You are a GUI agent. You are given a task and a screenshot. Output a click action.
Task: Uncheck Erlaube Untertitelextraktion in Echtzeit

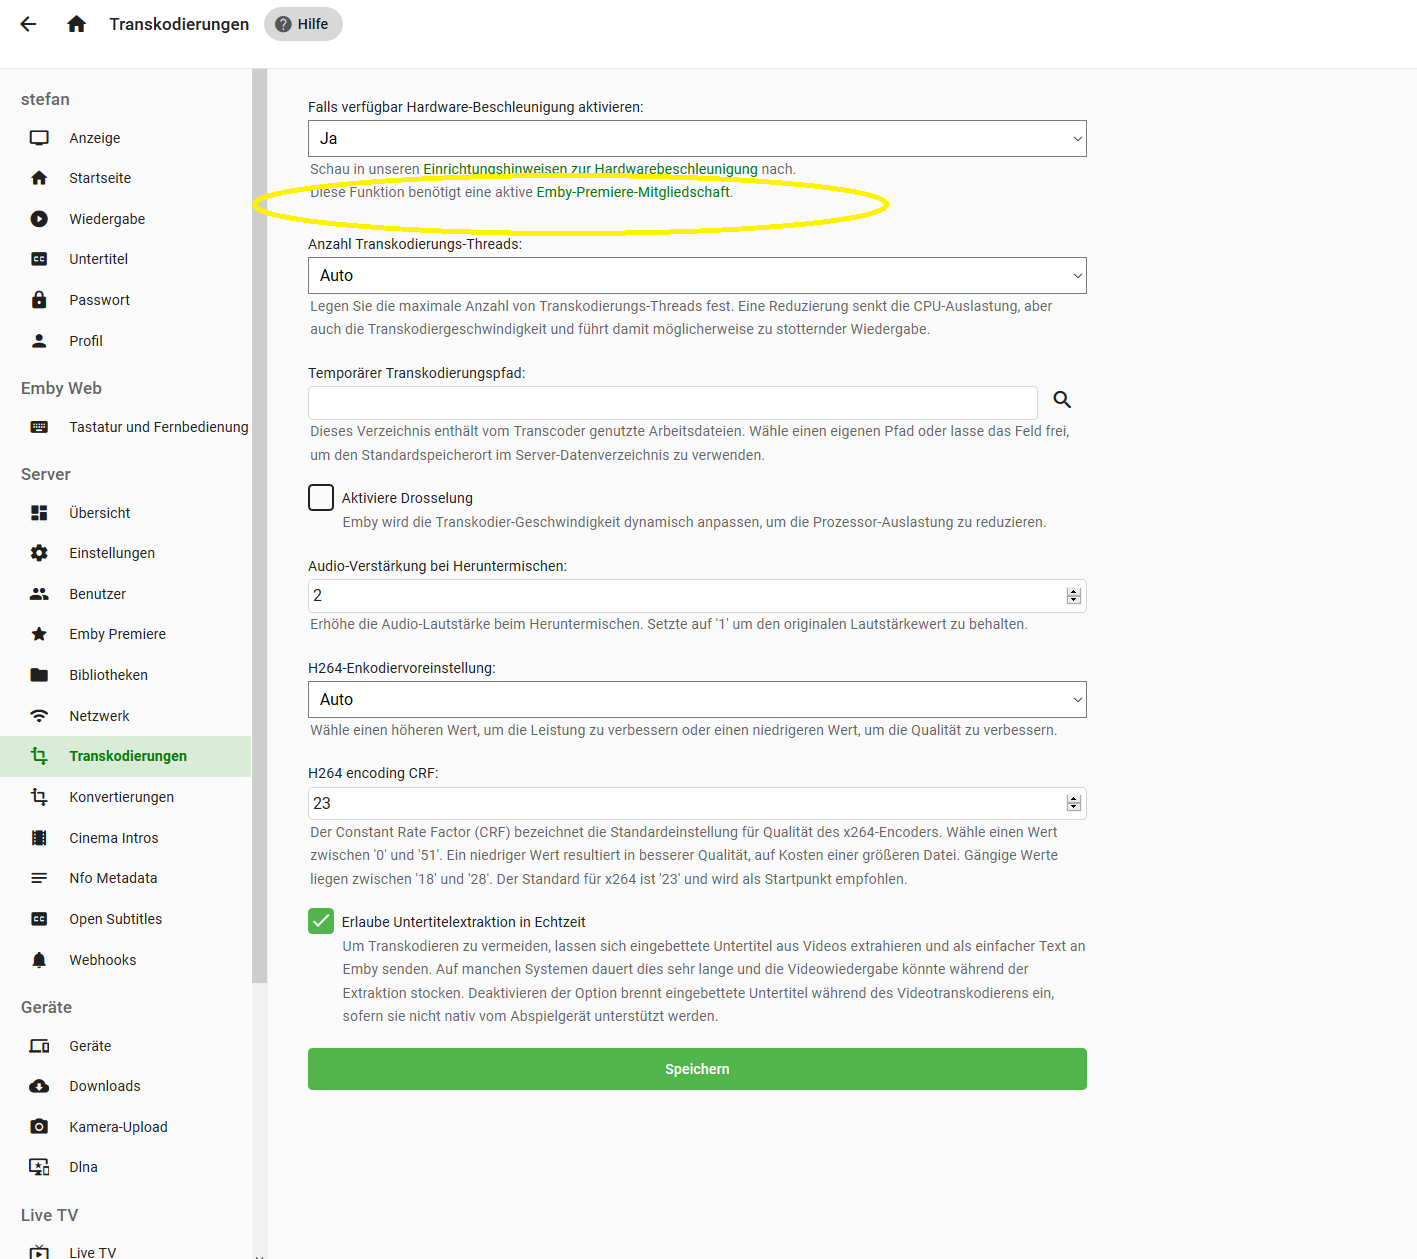coord(321,921)
